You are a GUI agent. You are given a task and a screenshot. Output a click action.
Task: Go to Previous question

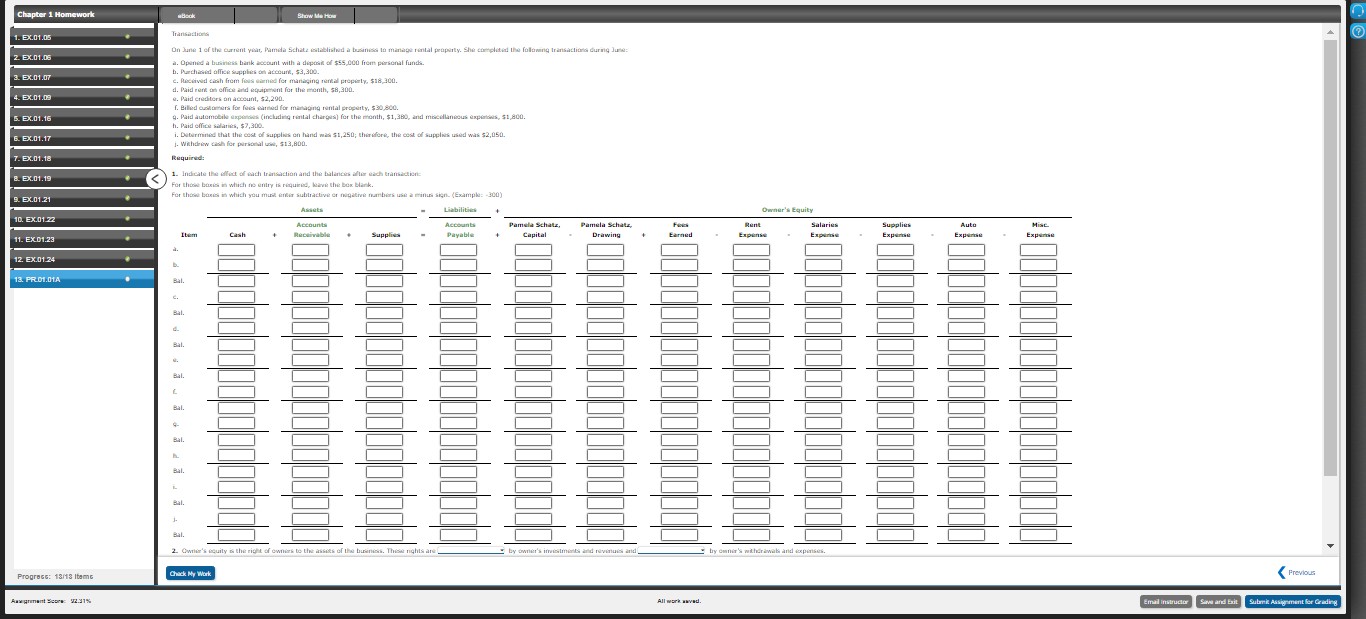[x=1298, y=573]
